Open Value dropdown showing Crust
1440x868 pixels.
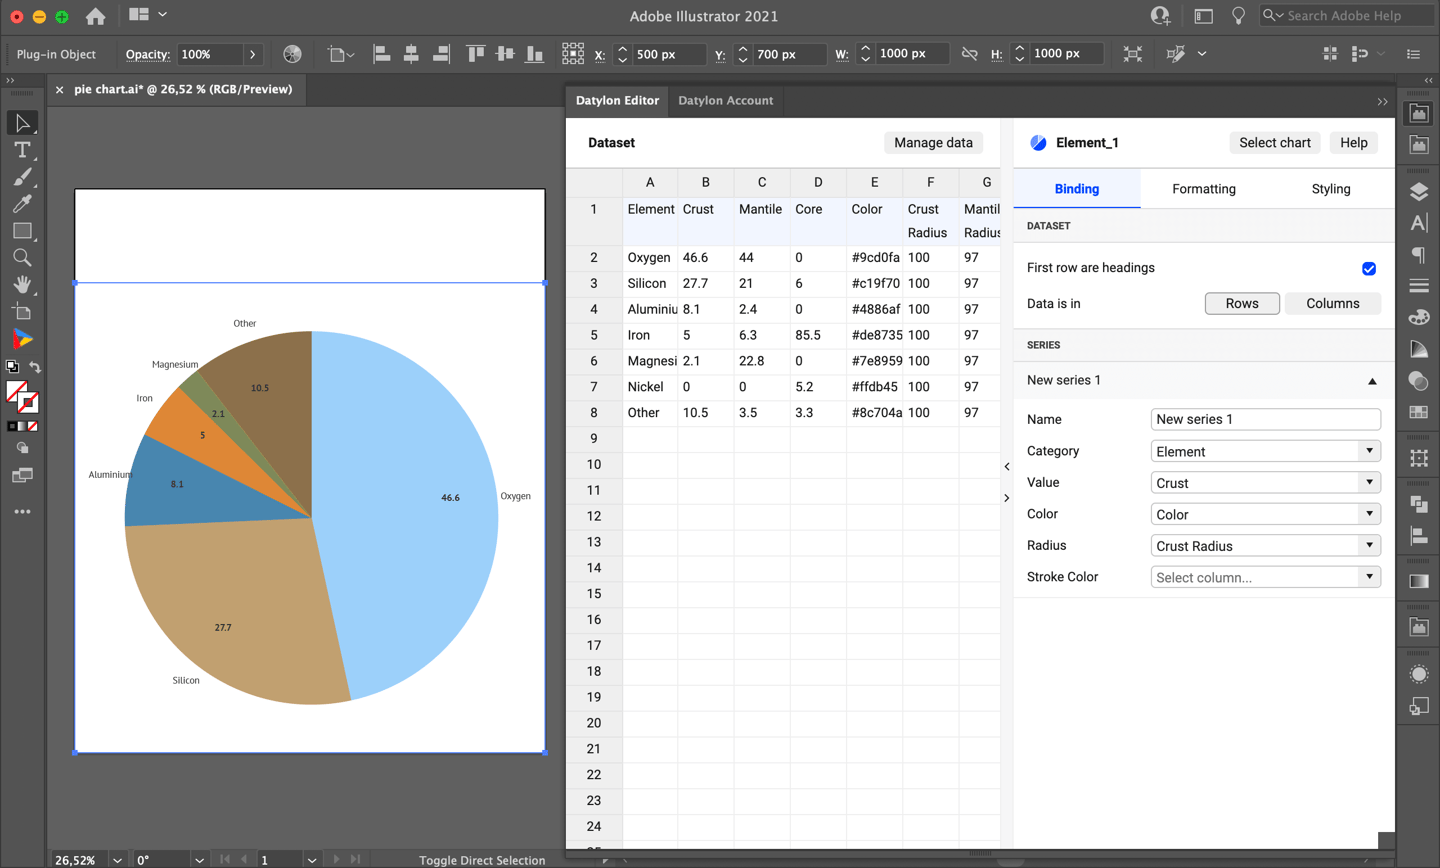(x=1266, y=483)
